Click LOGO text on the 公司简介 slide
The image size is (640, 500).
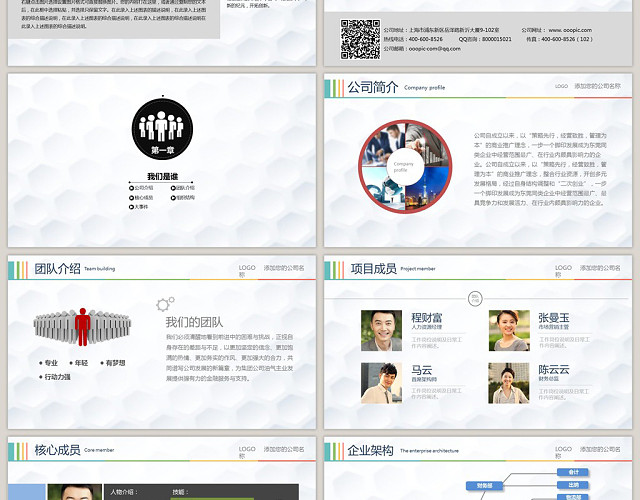(561, 86)
